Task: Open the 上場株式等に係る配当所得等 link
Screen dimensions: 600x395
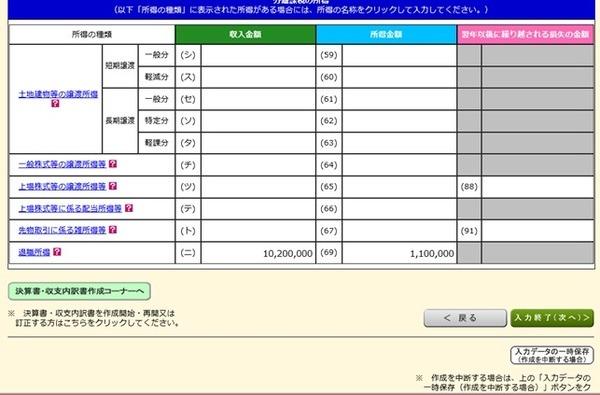Action: pos(70,208)
